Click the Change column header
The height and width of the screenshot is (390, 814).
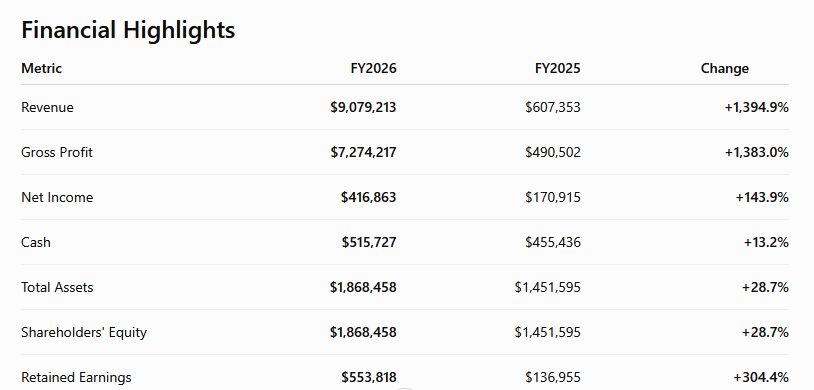coord(725,69)
